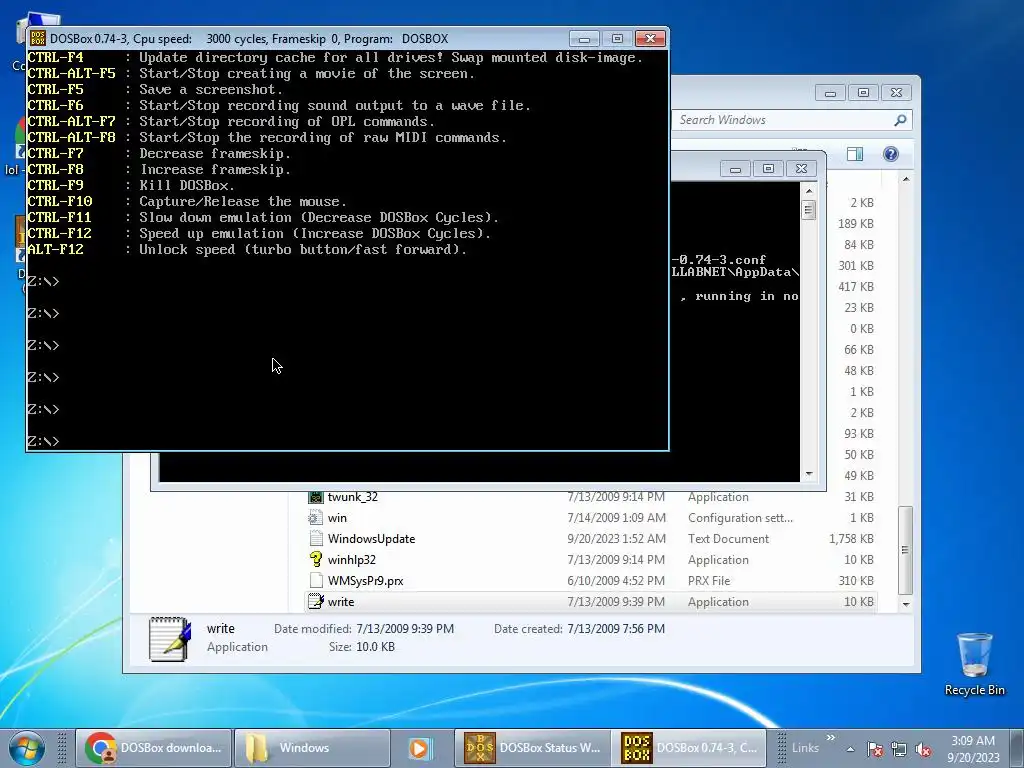Click the large write thumbnail in the details pane

click(170, 639)
